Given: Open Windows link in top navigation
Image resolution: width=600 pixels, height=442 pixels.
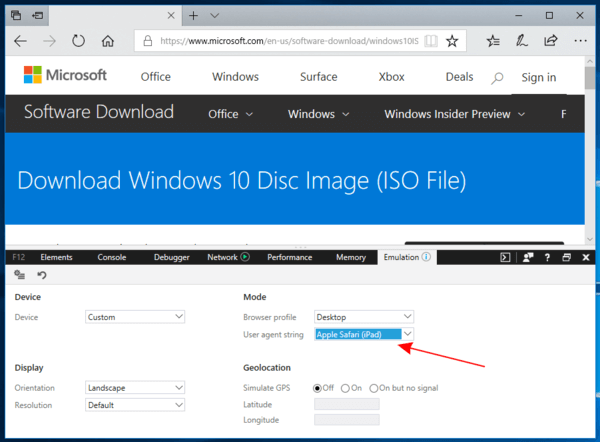Looking at the screenshot, I should point(235,77).
